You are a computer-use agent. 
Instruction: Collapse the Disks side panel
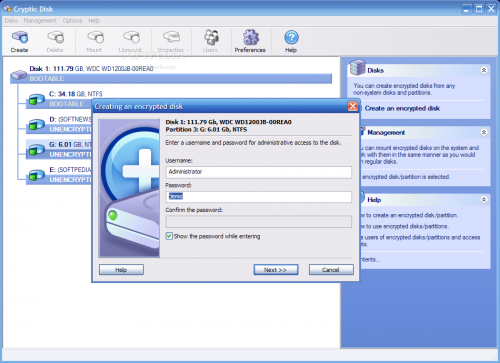click(x=484, y=70)
